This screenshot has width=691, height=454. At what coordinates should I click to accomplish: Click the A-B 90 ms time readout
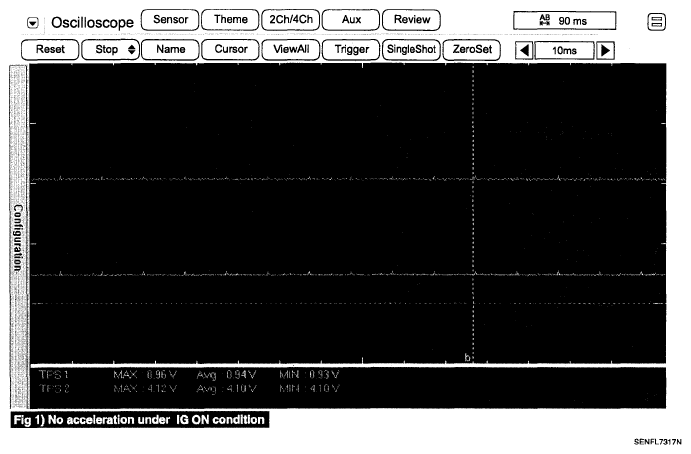point(565,20)
